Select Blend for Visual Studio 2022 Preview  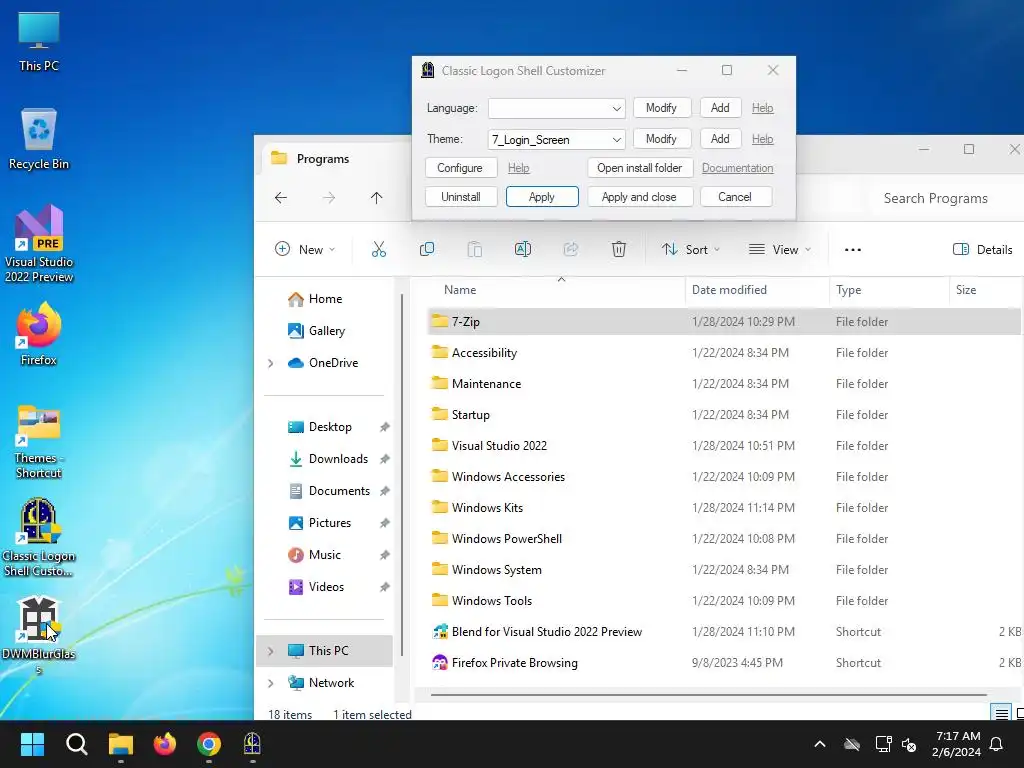724,632
